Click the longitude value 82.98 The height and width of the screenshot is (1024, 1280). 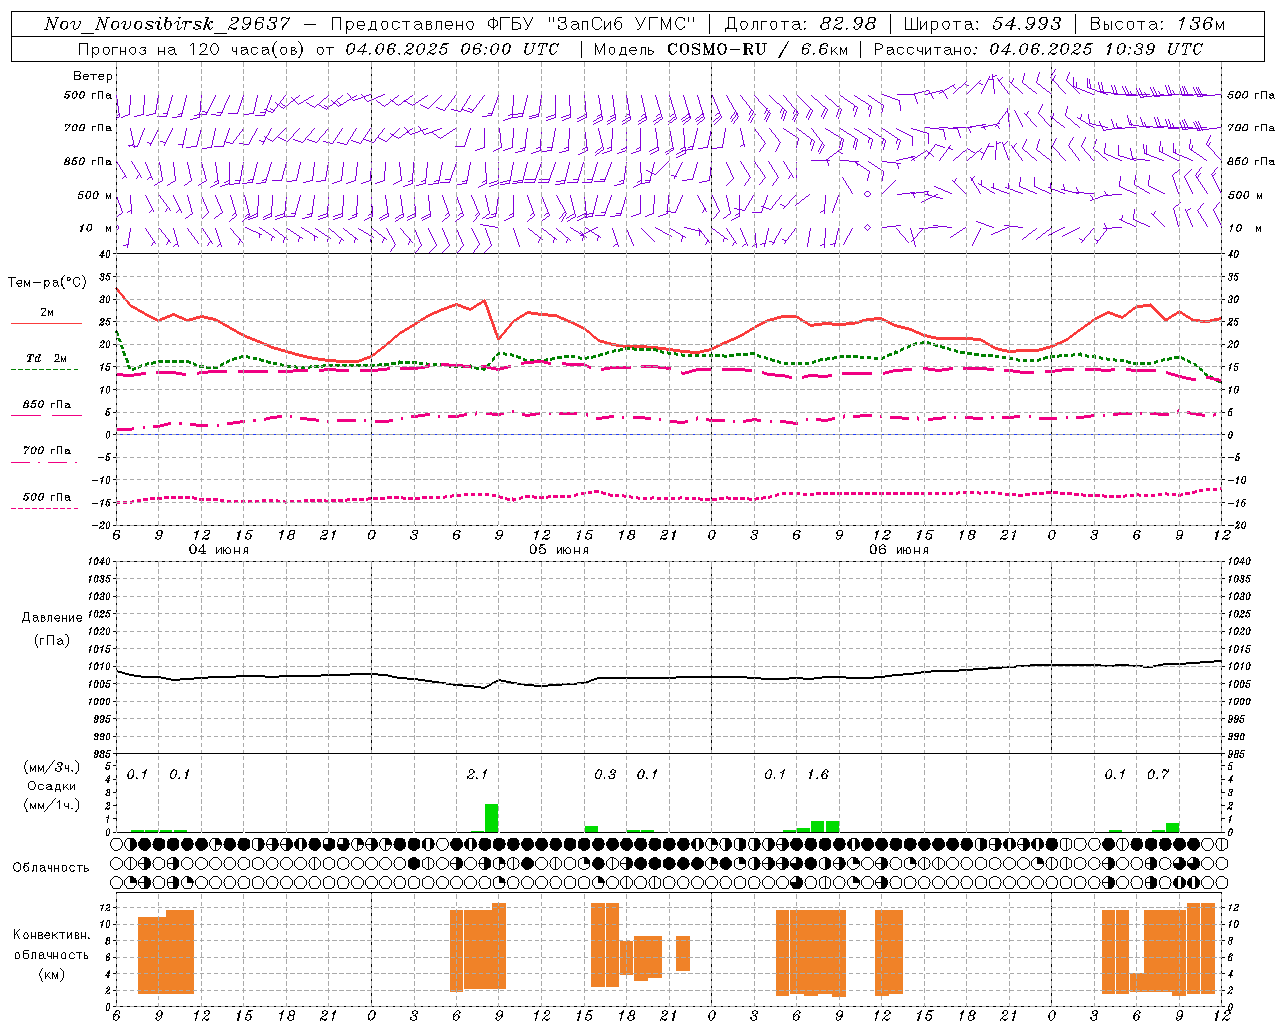[848, 24]
